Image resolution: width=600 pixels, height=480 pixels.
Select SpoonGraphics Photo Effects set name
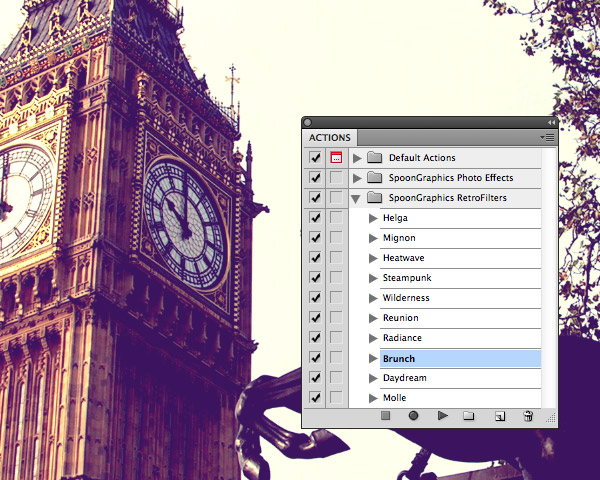click(451, 178)
